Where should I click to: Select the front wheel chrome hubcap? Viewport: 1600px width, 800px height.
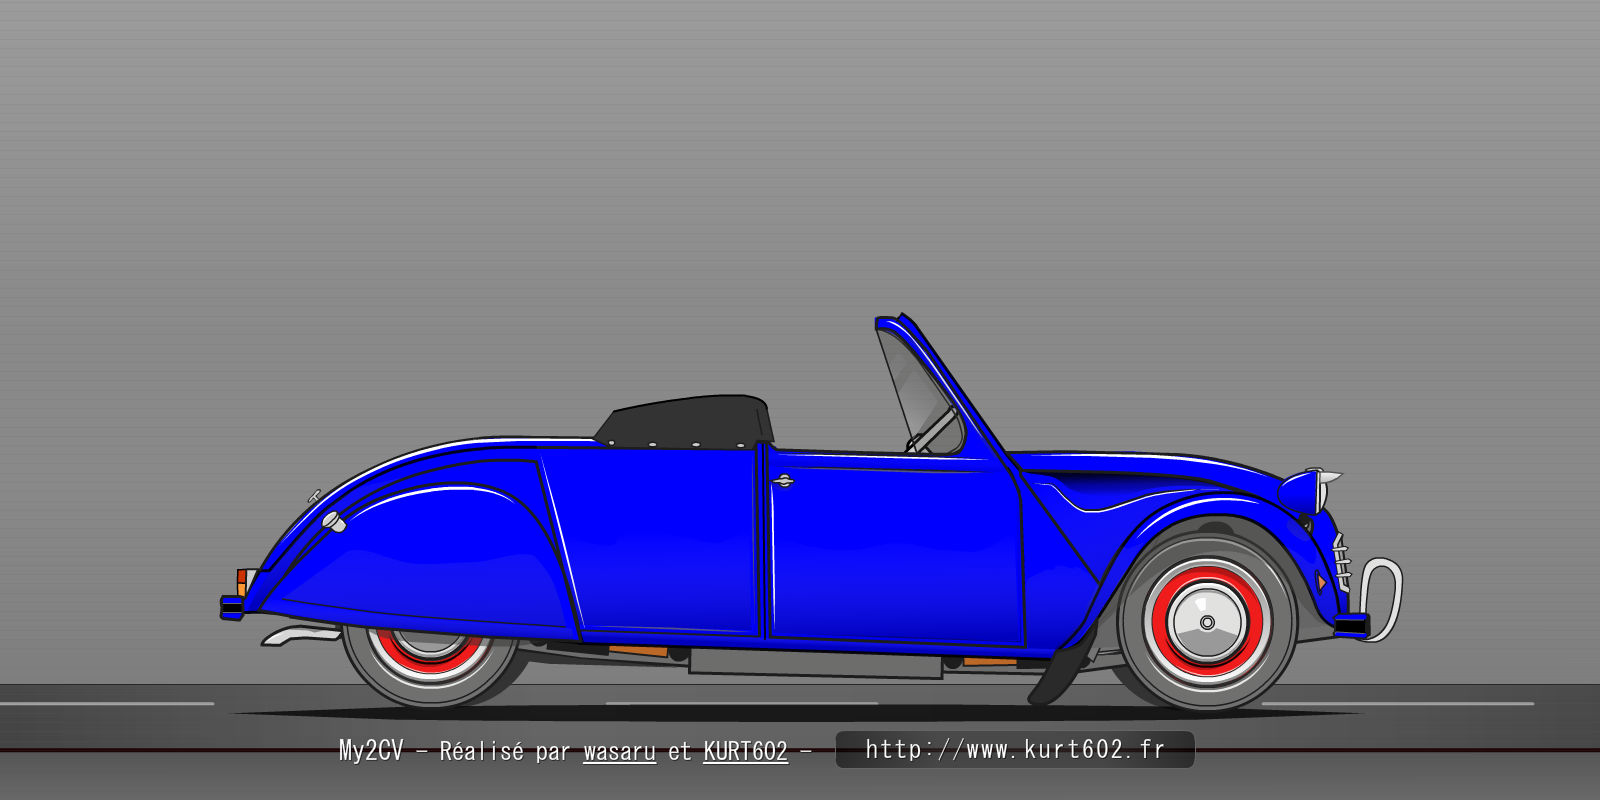pyautogui.click(x=1207, y=622)
